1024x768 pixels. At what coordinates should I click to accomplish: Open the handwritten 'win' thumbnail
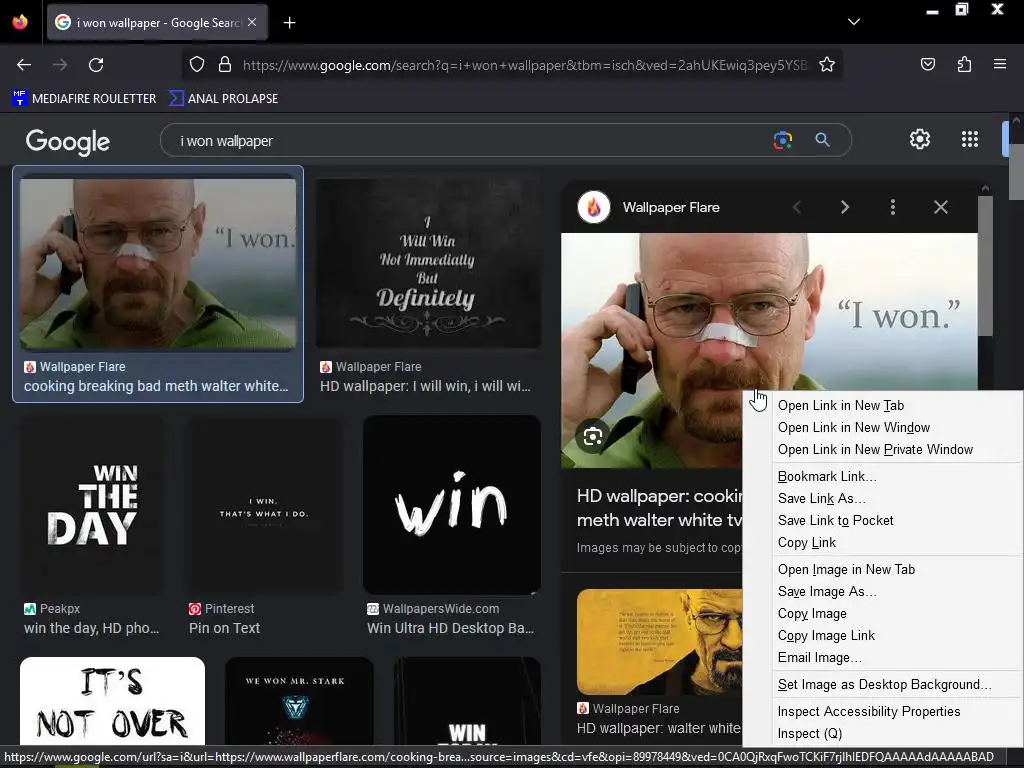point(452,505)
